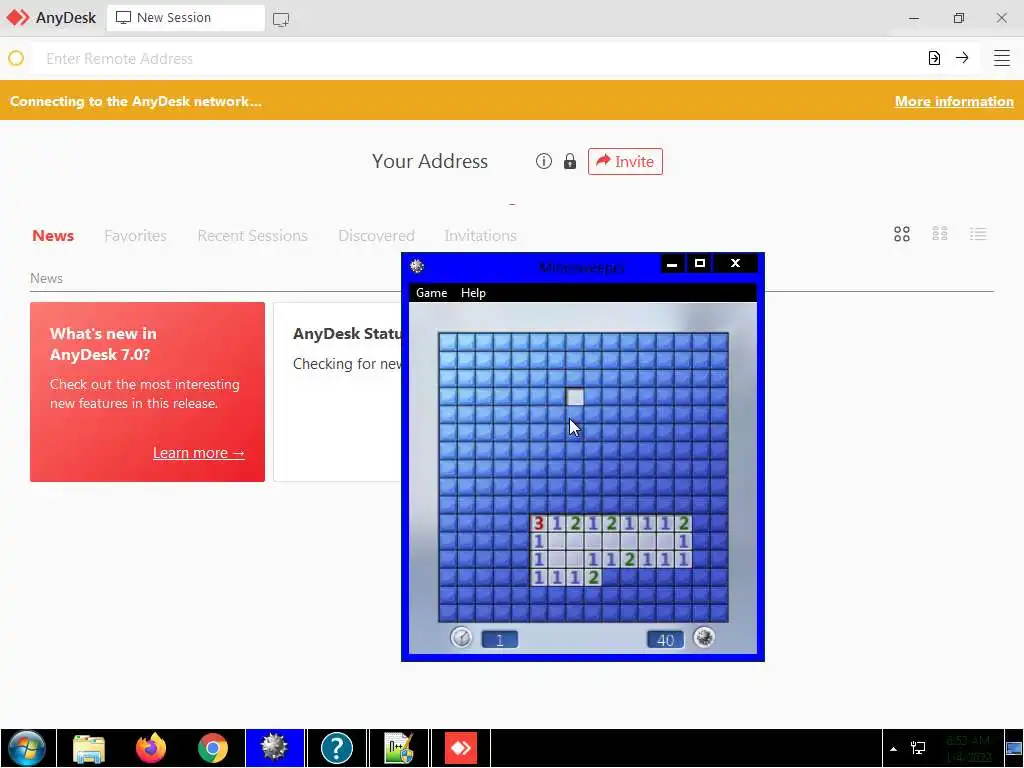Click the taskbar clock

click(x=969, y=748)
